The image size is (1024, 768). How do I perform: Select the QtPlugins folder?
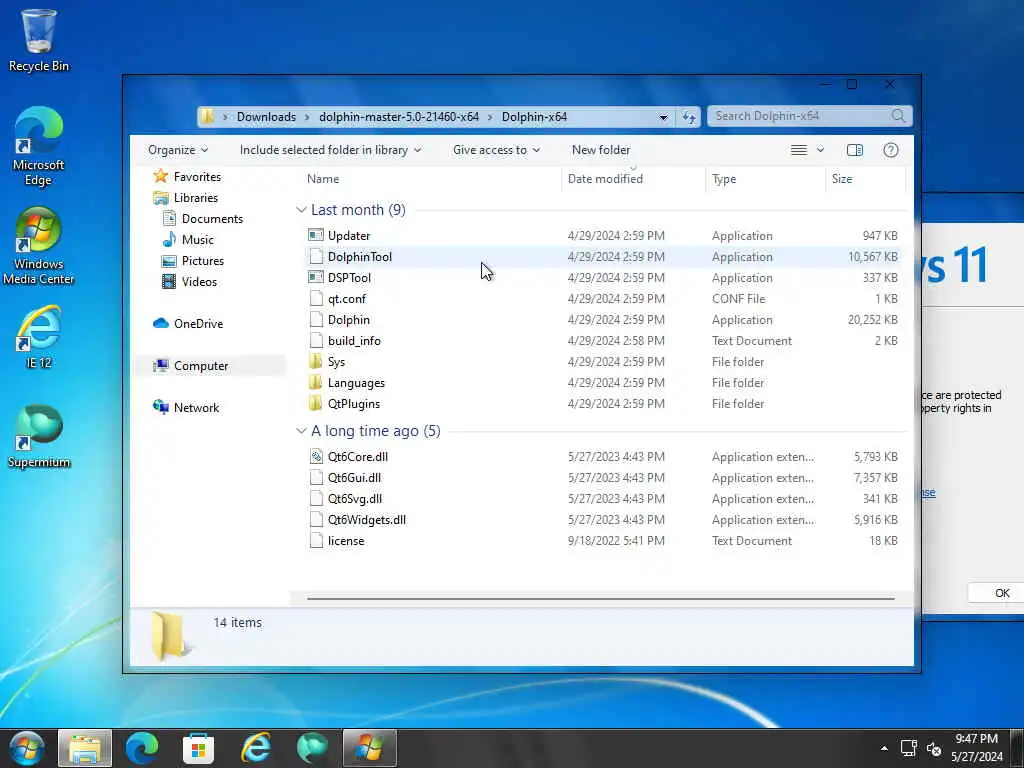coord(603,404)
